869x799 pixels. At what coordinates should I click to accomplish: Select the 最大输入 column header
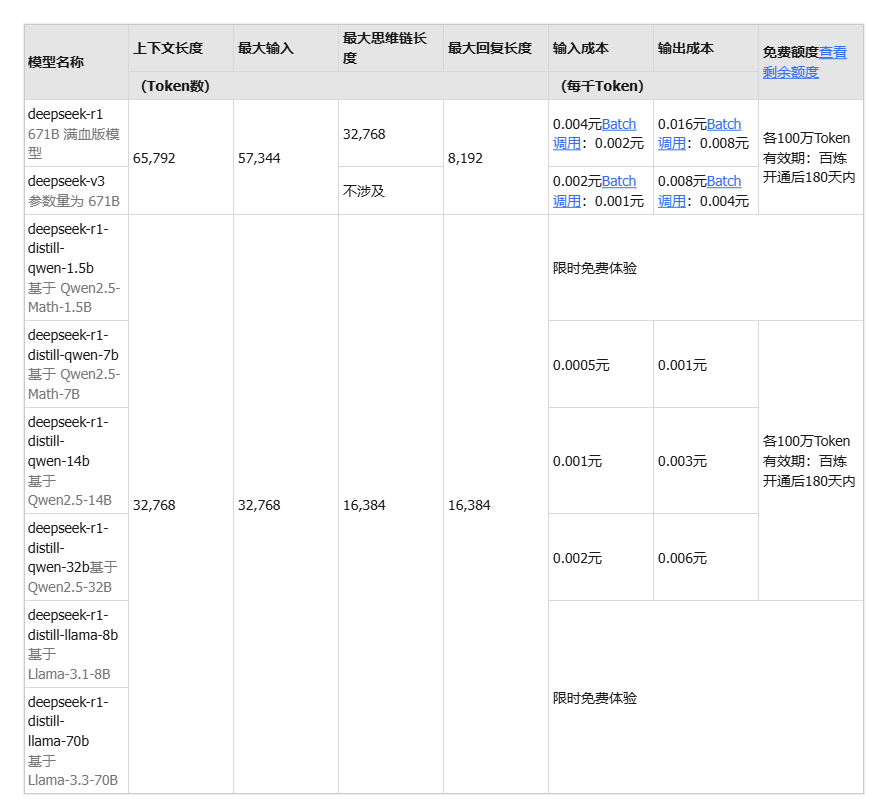point(286,48)
